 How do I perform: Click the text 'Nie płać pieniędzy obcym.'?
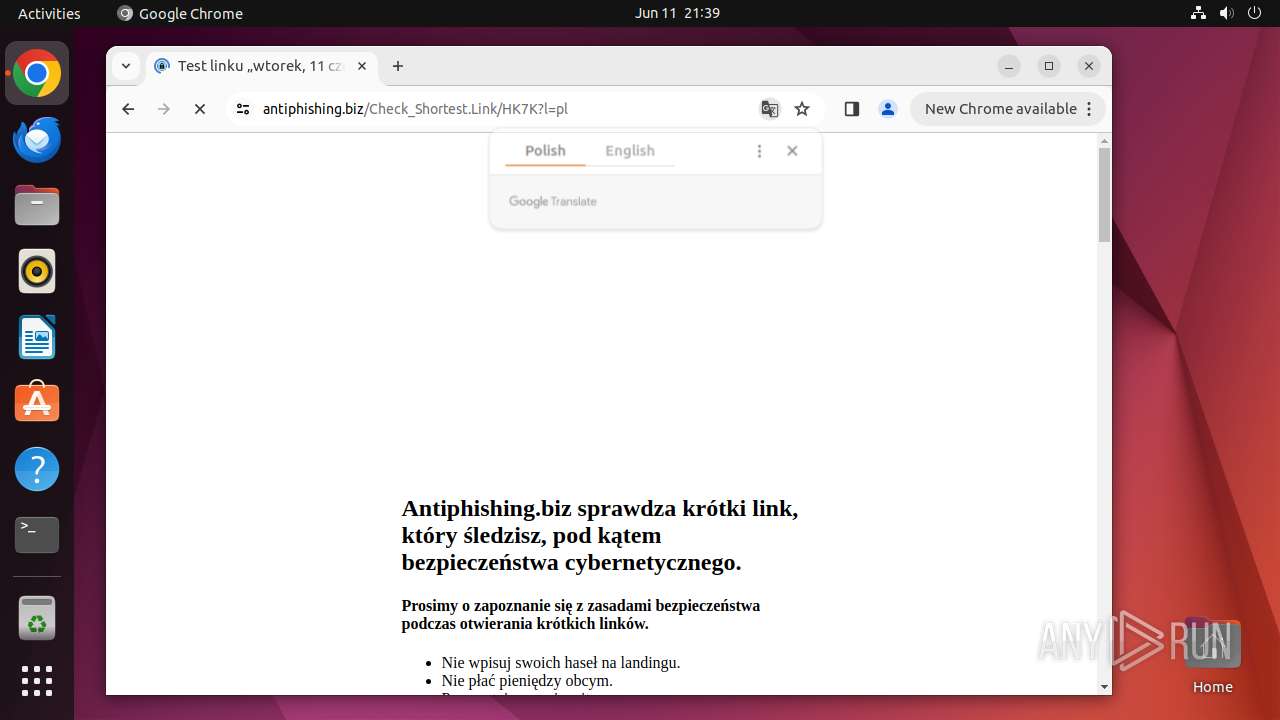[x=527, y=680]
